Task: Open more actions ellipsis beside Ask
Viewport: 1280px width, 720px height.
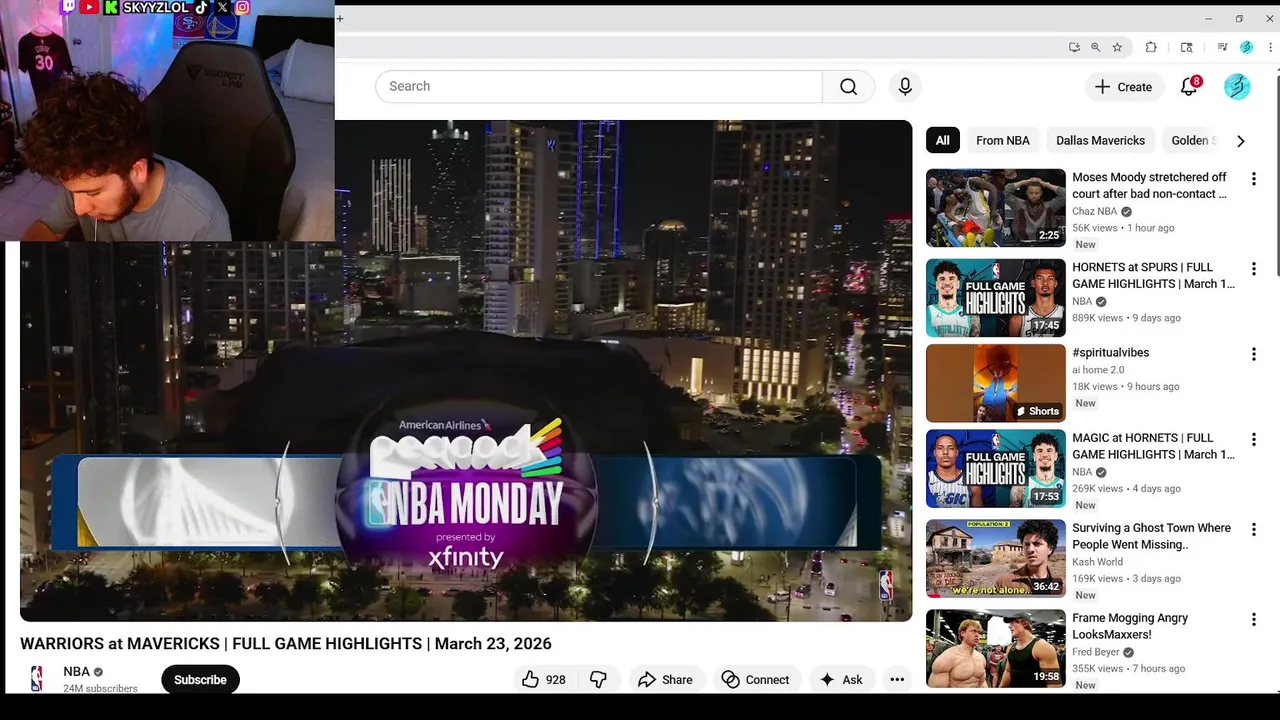Action: [x=897, y=680]
